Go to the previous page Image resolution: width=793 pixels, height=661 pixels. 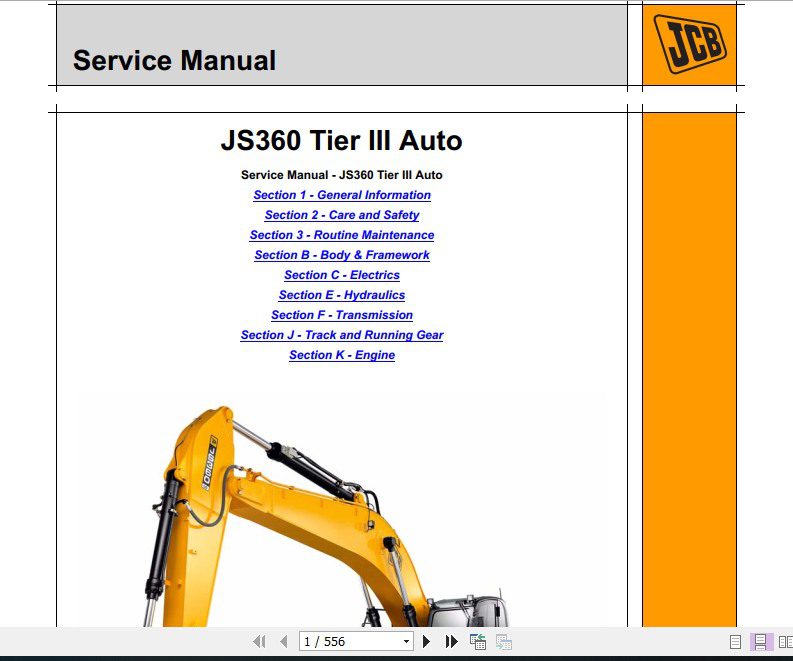pyautogui.click(x=284, y=642)
